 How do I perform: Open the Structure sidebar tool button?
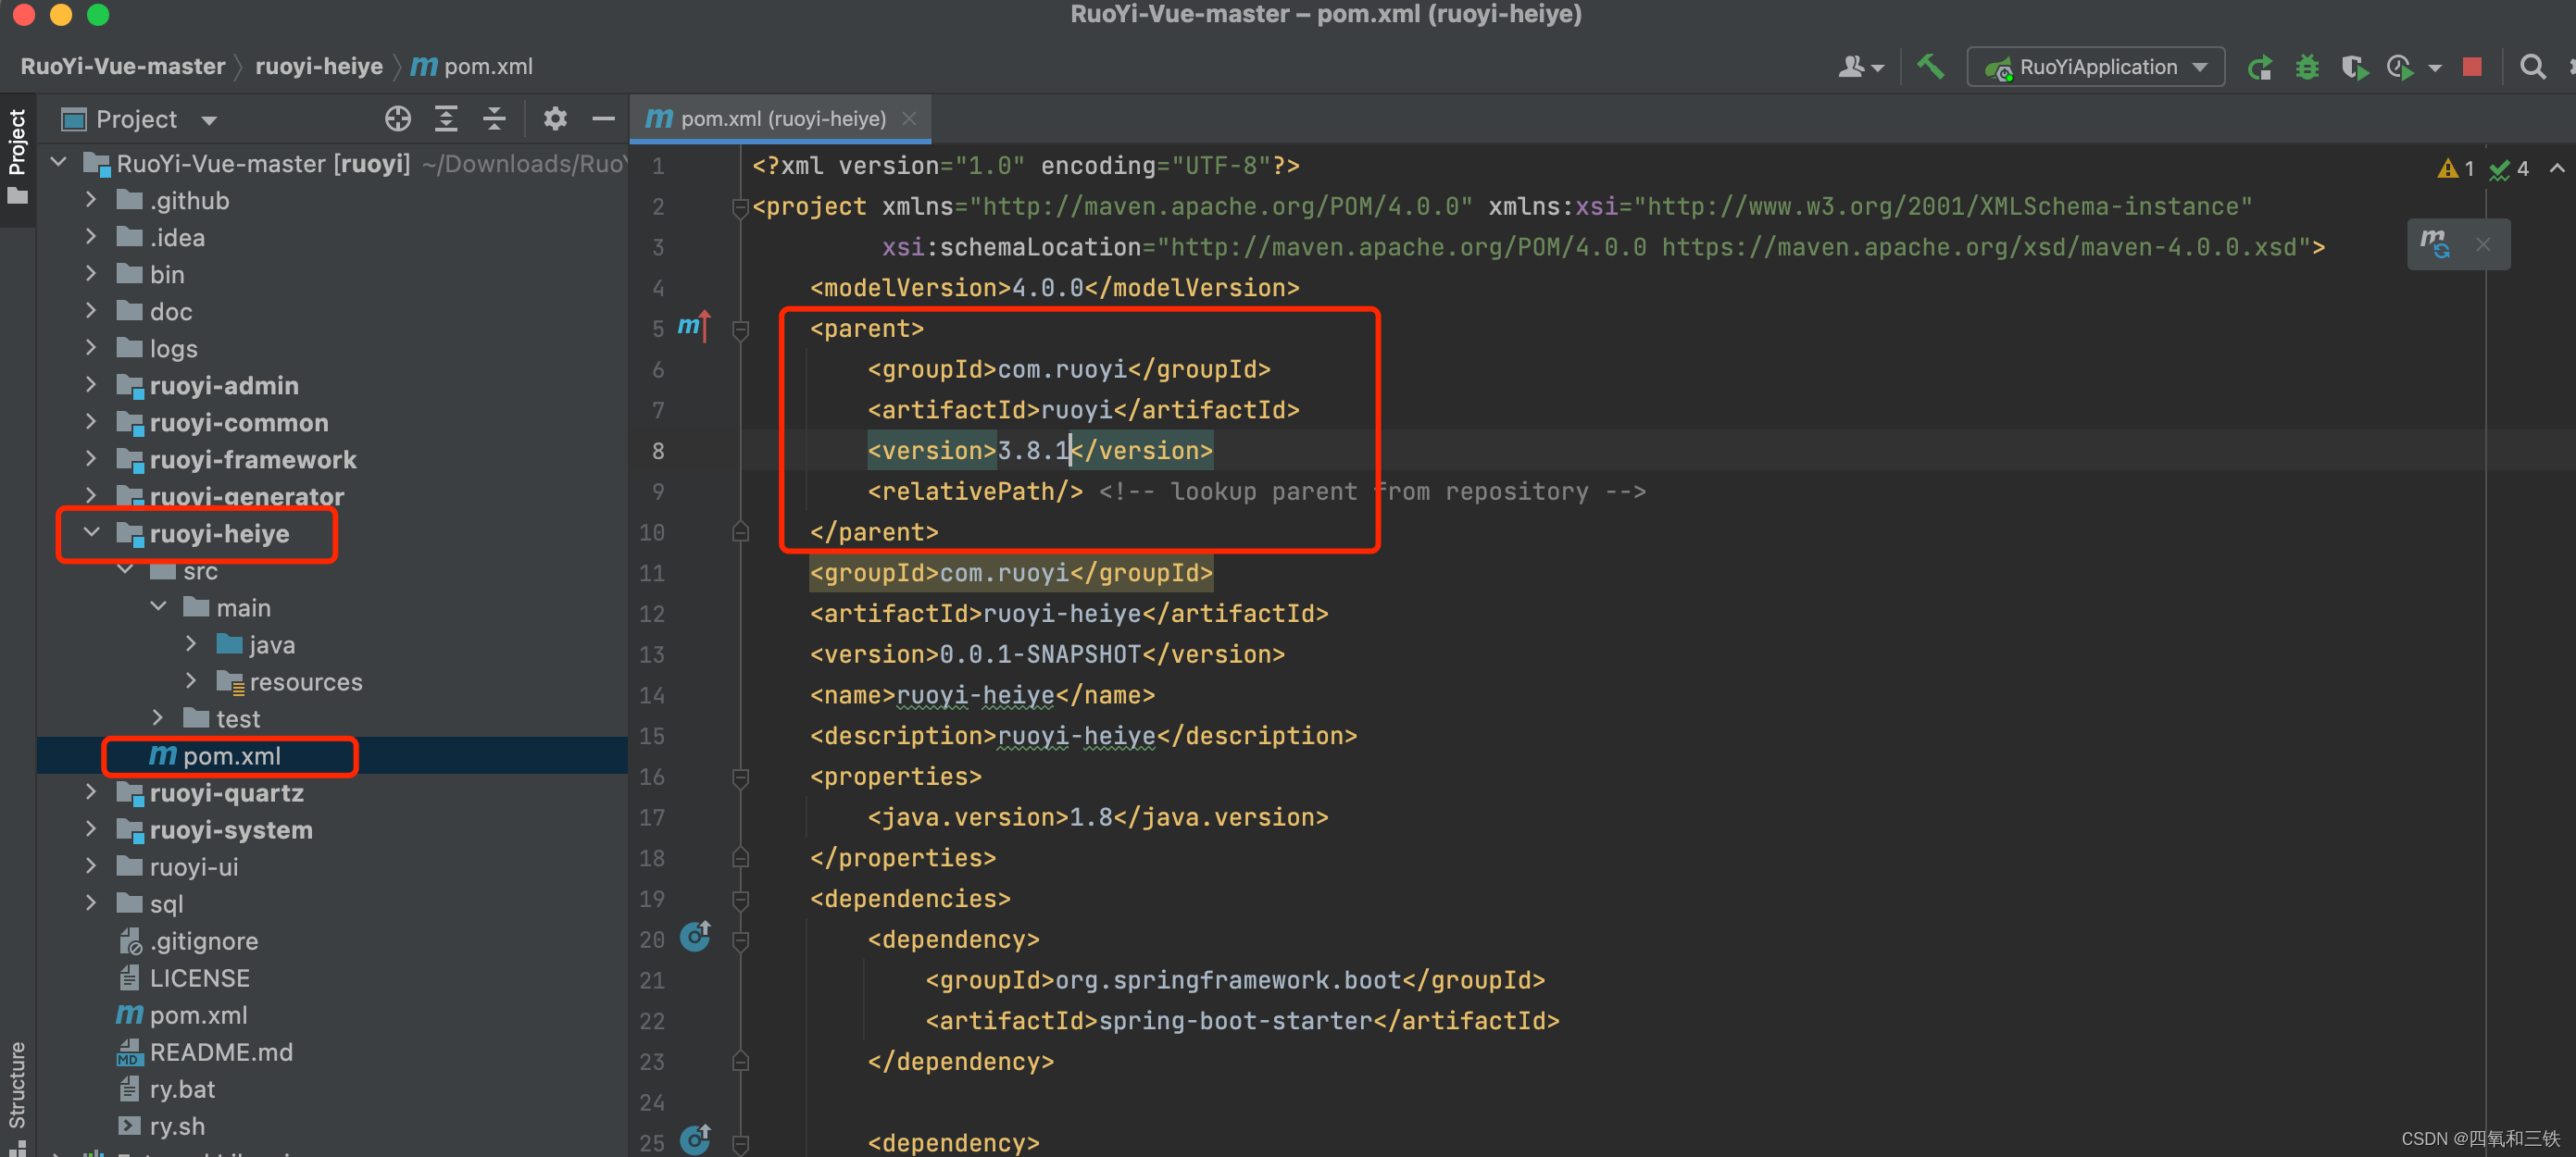click(x=17, y=1097)
